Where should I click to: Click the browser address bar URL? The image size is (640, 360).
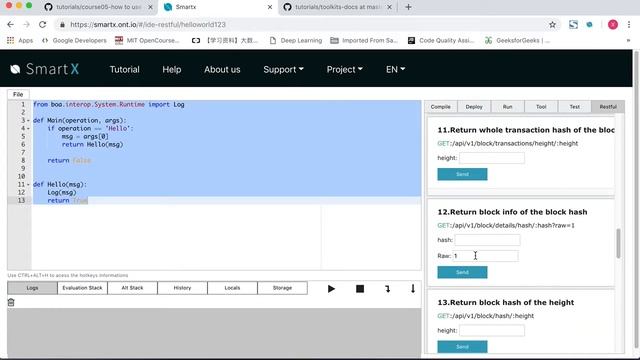point(148,24)
